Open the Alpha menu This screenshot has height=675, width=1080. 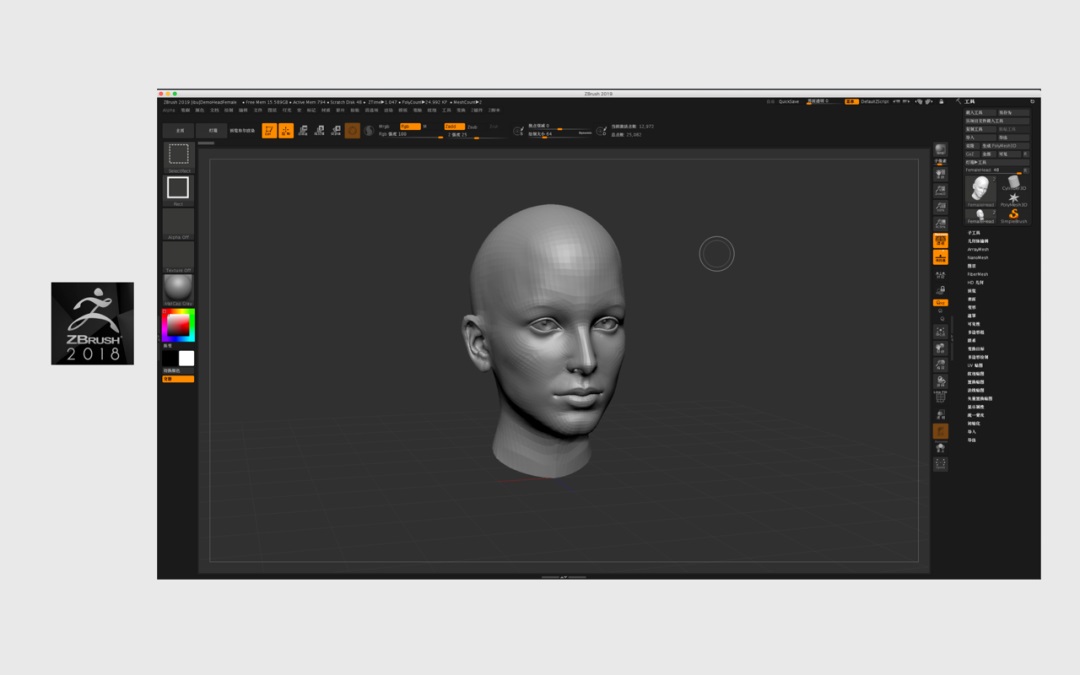pyautogui.click(x=168, y=110)
